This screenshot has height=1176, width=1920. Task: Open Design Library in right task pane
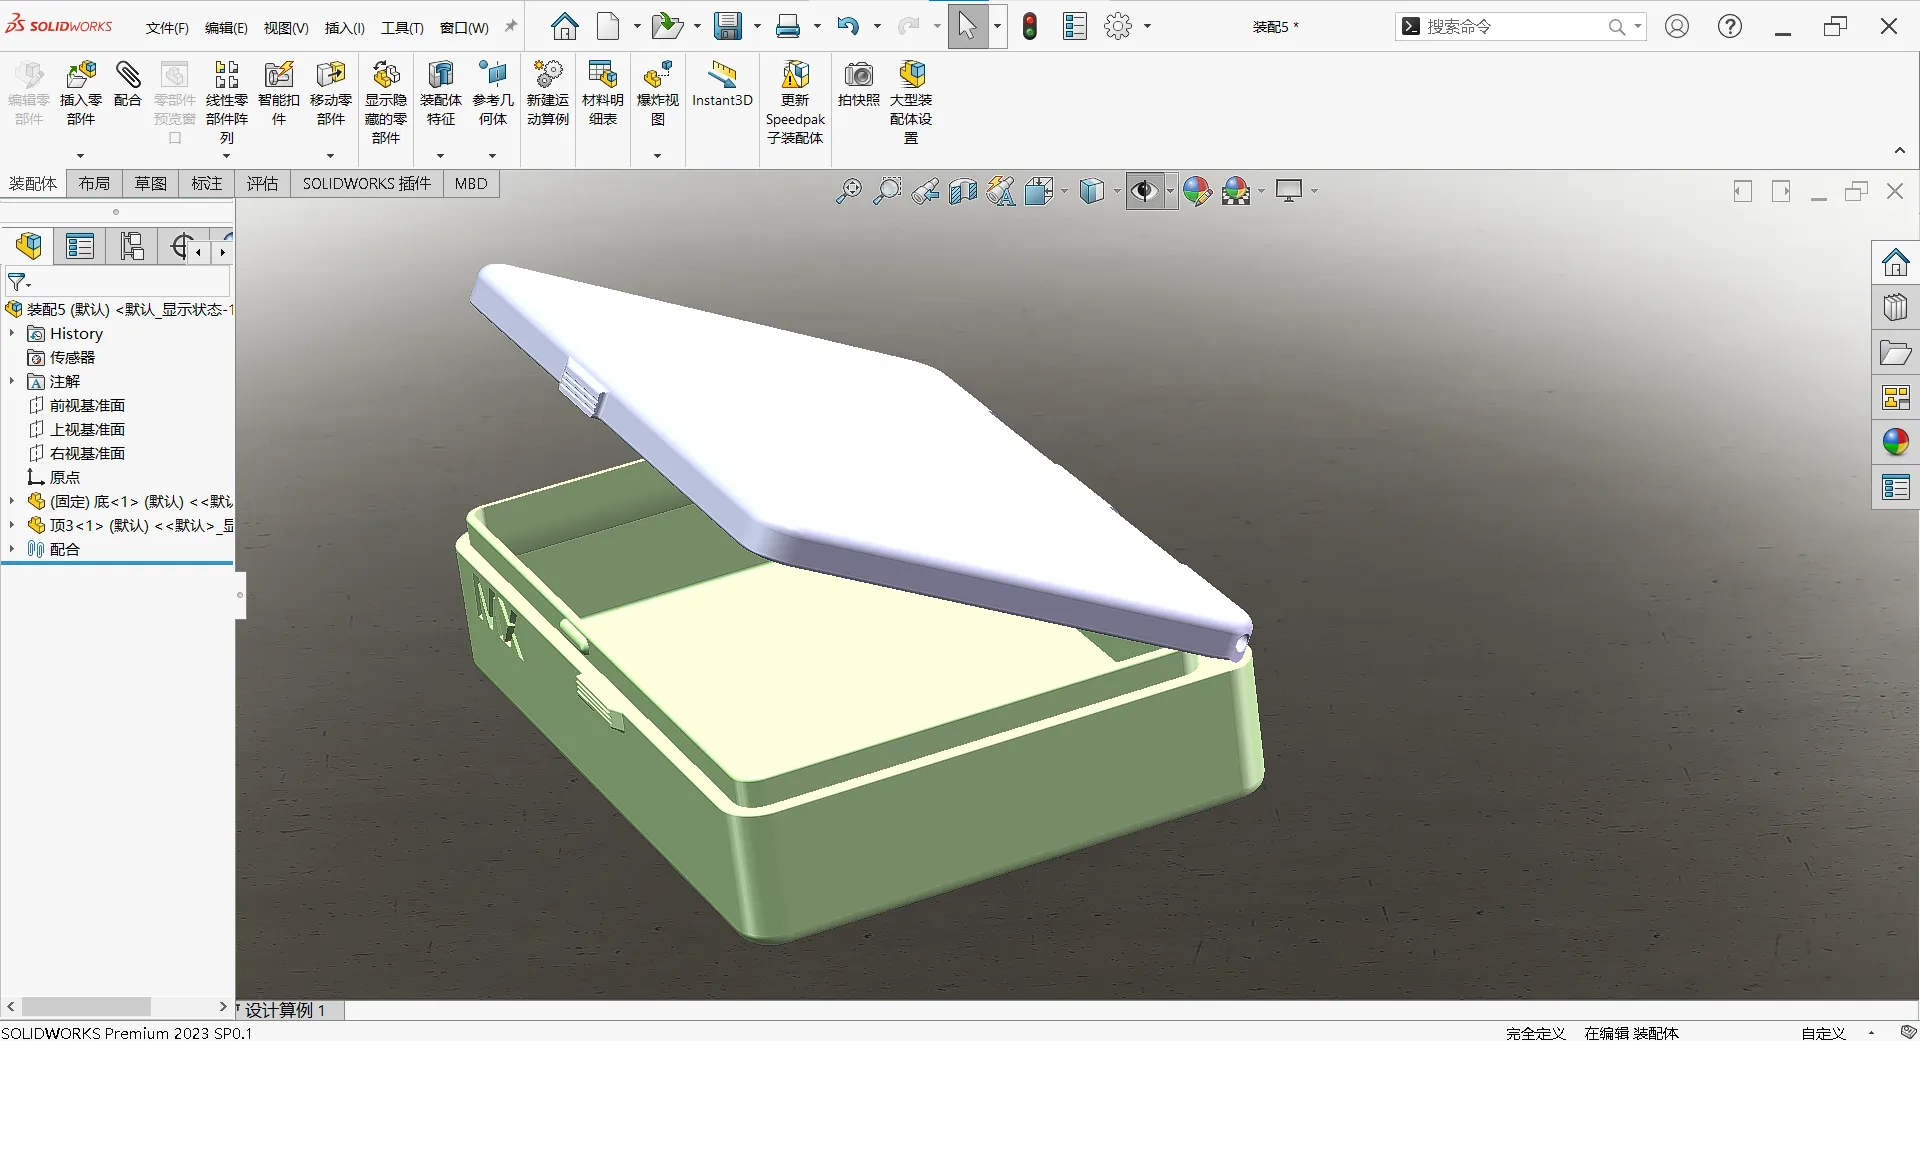click(x=1895, y=307)
